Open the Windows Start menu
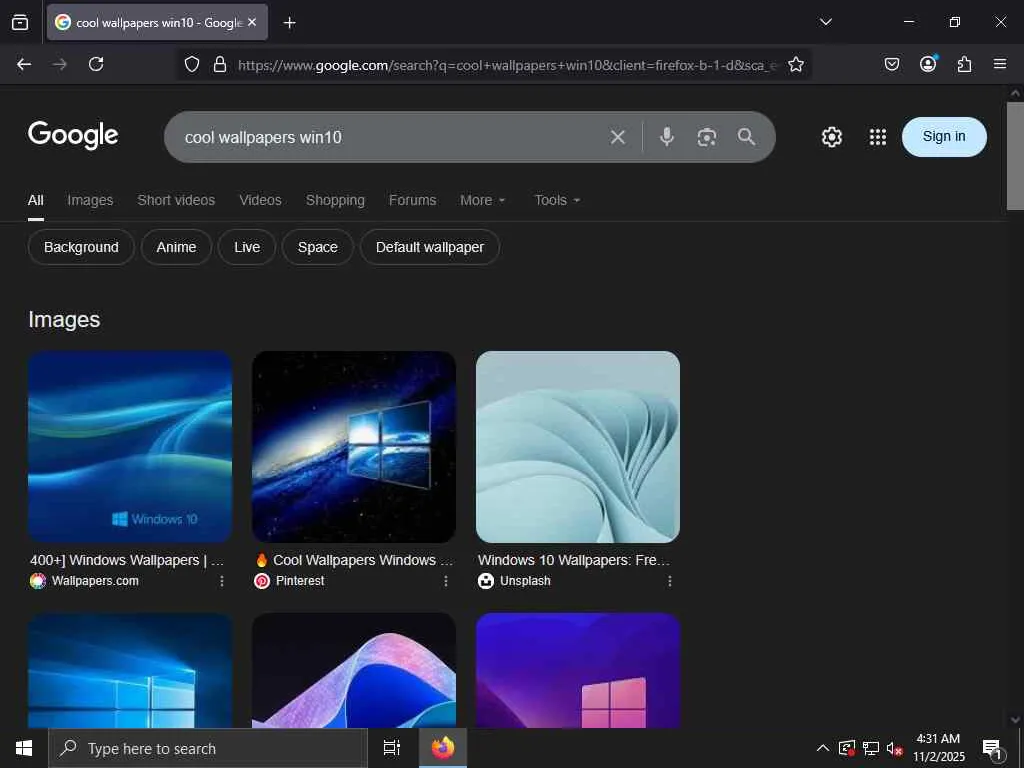1024x768 pixels. pos(24,748)
